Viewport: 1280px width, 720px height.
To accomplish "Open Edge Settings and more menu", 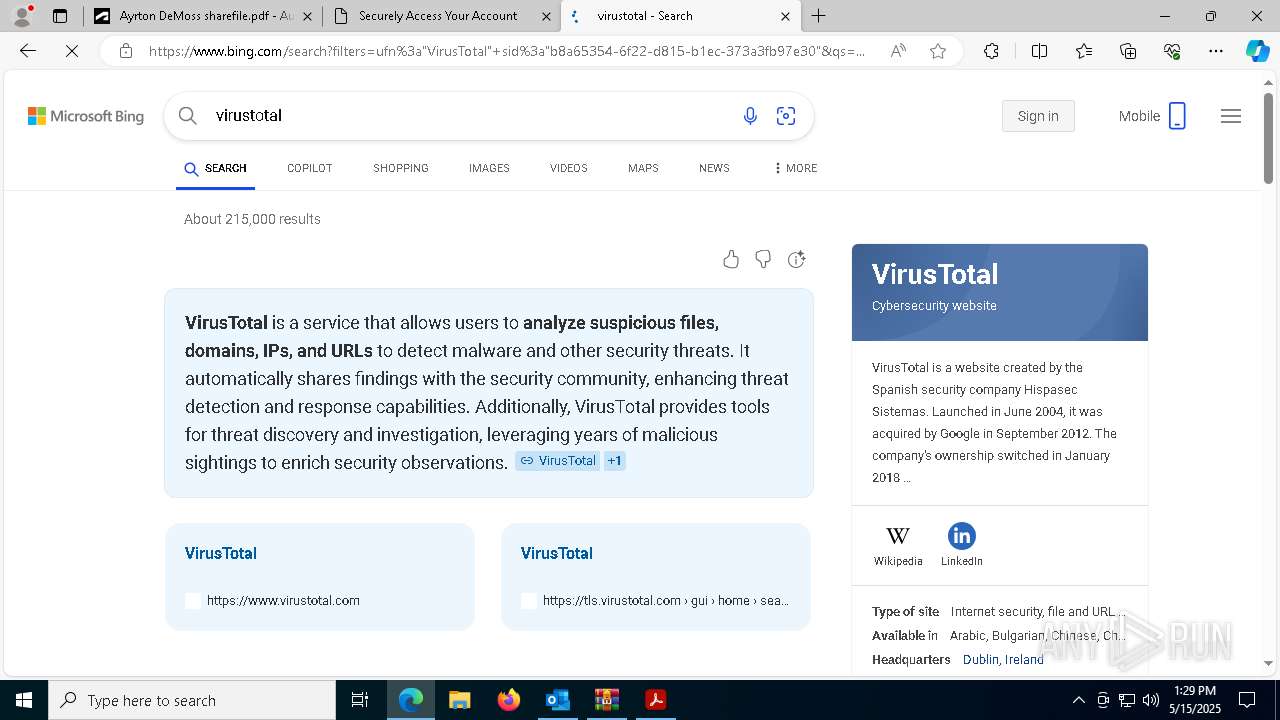I will click(x=1216, y=51).
